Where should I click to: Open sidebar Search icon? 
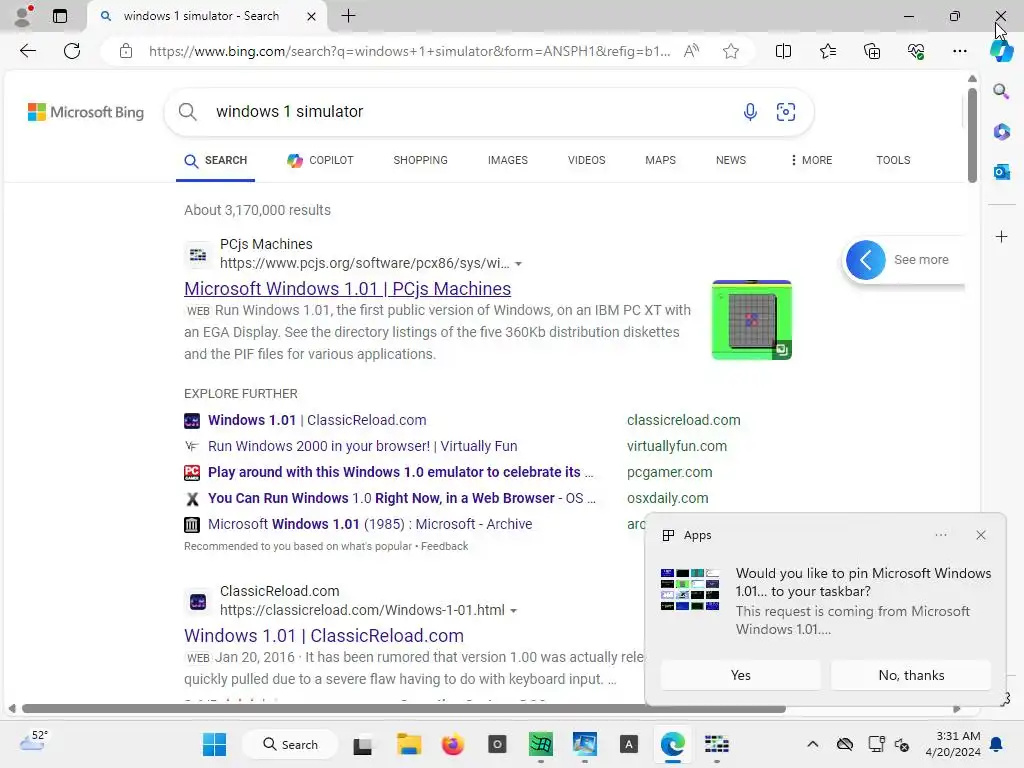pos(1001,91)
